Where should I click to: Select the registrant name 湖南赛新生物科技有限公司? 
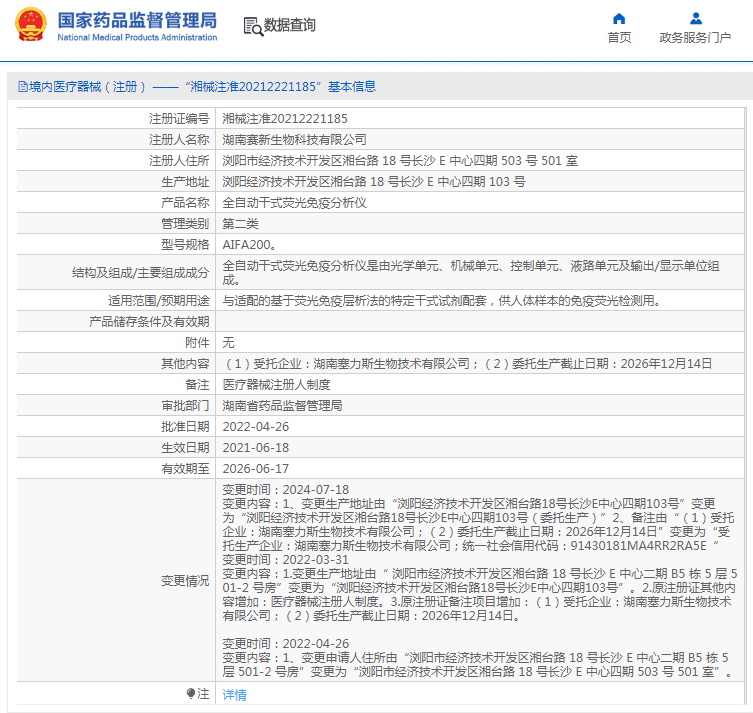click(294, 140)
